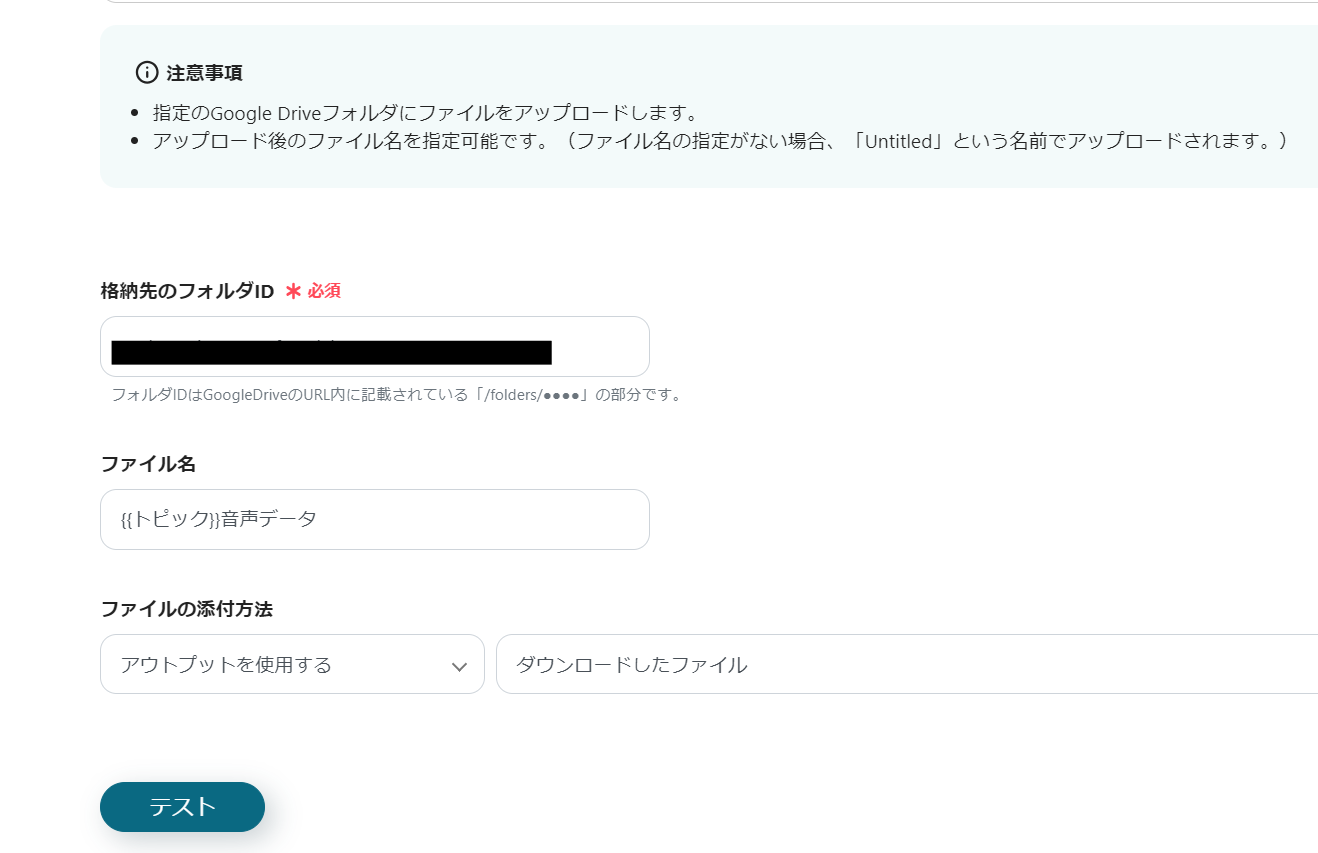Click the ファイル名 label
The height and width of the screenshot is (853, 1318).
tap(148, 464)
